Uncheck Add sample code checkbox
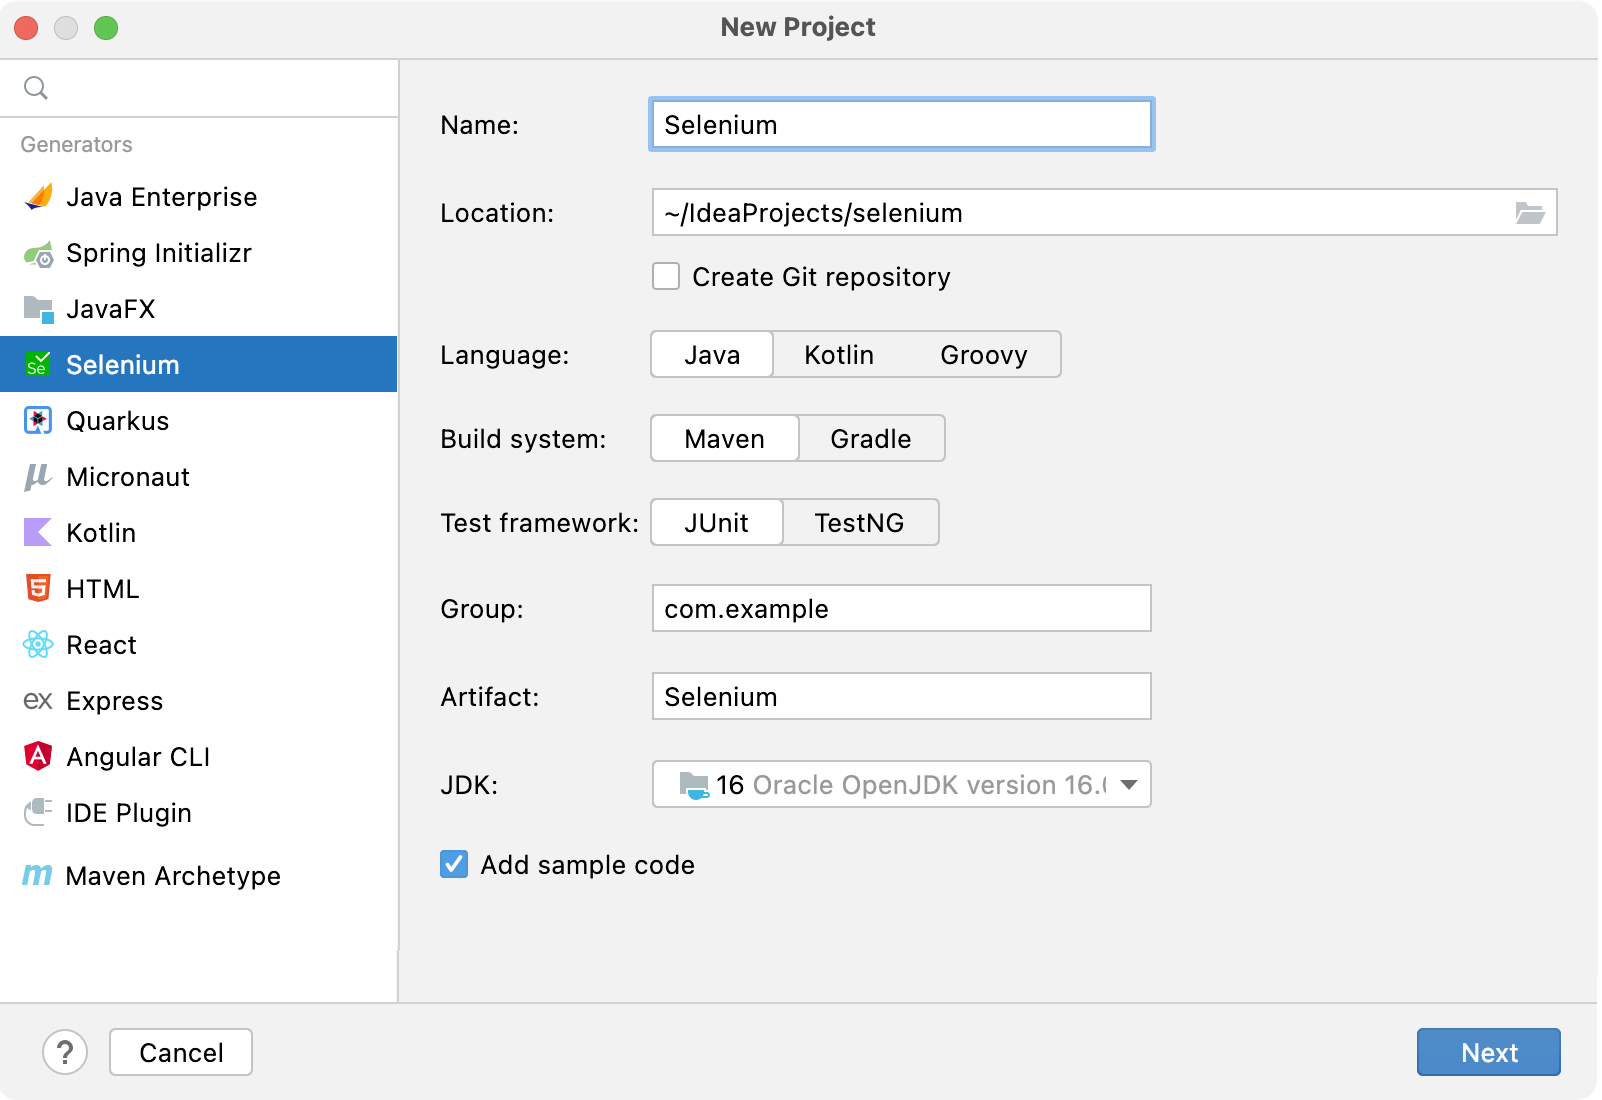1602x1100 pixels. 454,864
